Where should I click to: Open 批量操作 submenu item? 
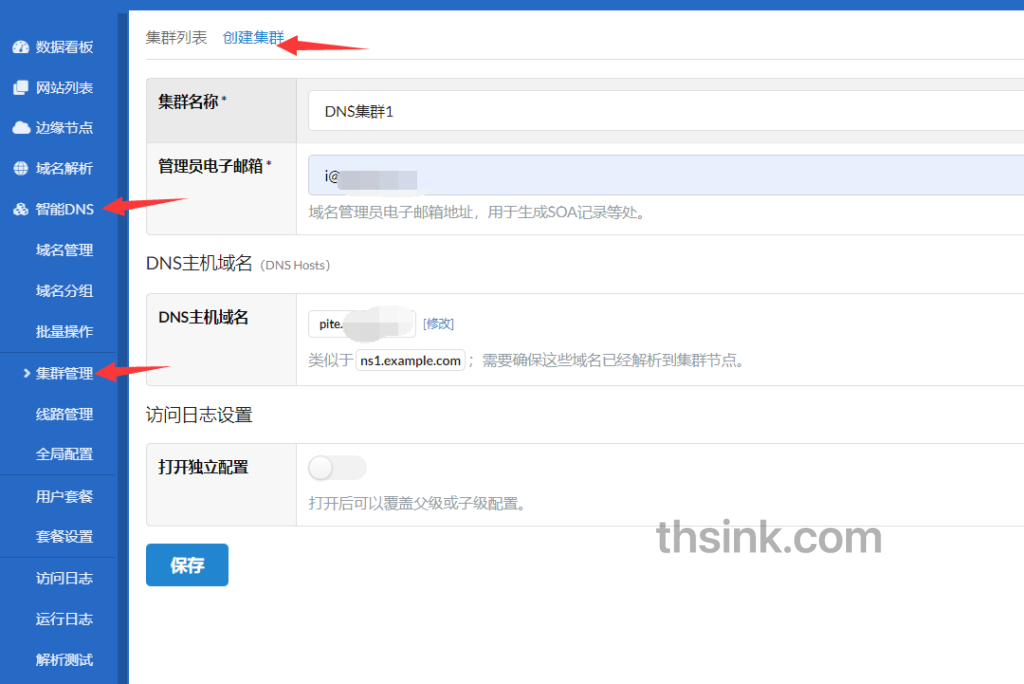(64, 332)
